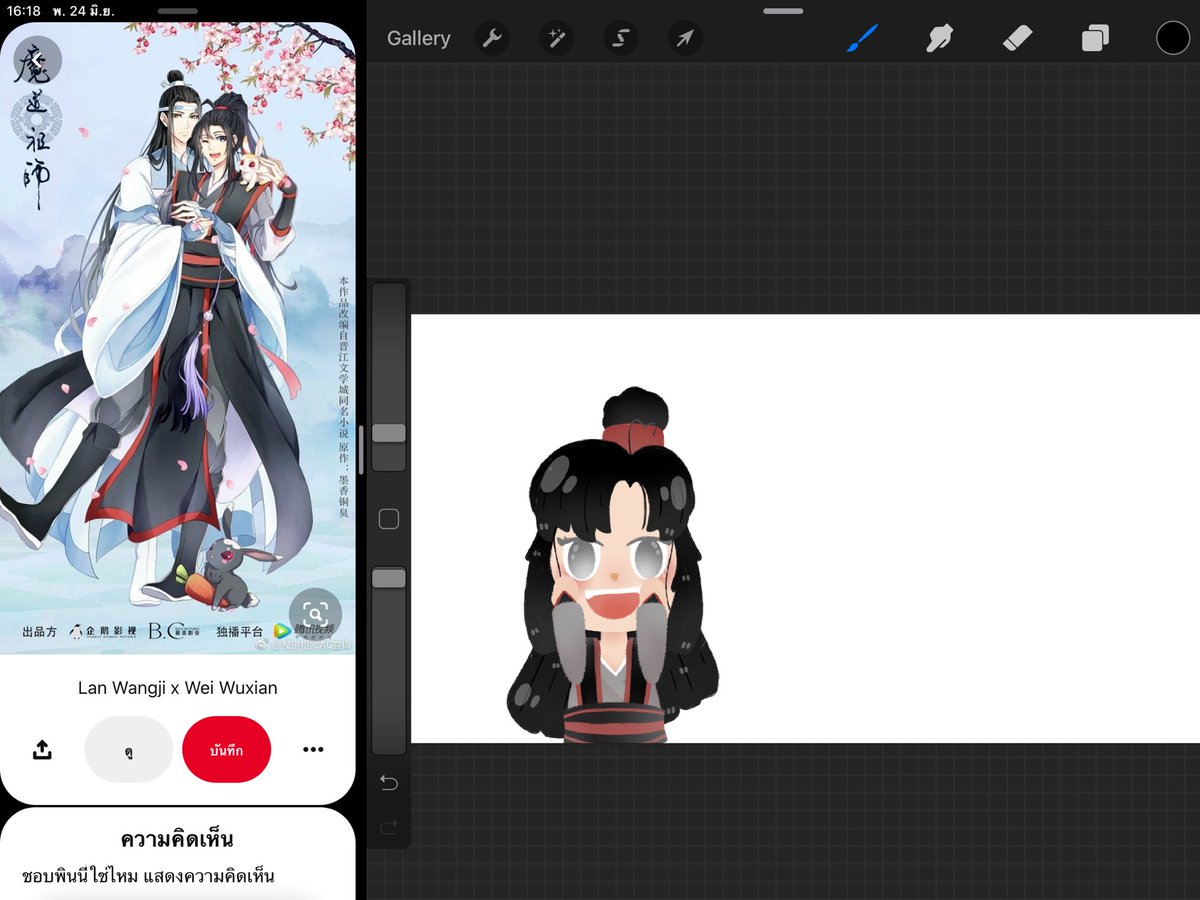Open the Actions wrench menu
The height and width of the screenshot is (900, 1200).
tap(491, 39)
